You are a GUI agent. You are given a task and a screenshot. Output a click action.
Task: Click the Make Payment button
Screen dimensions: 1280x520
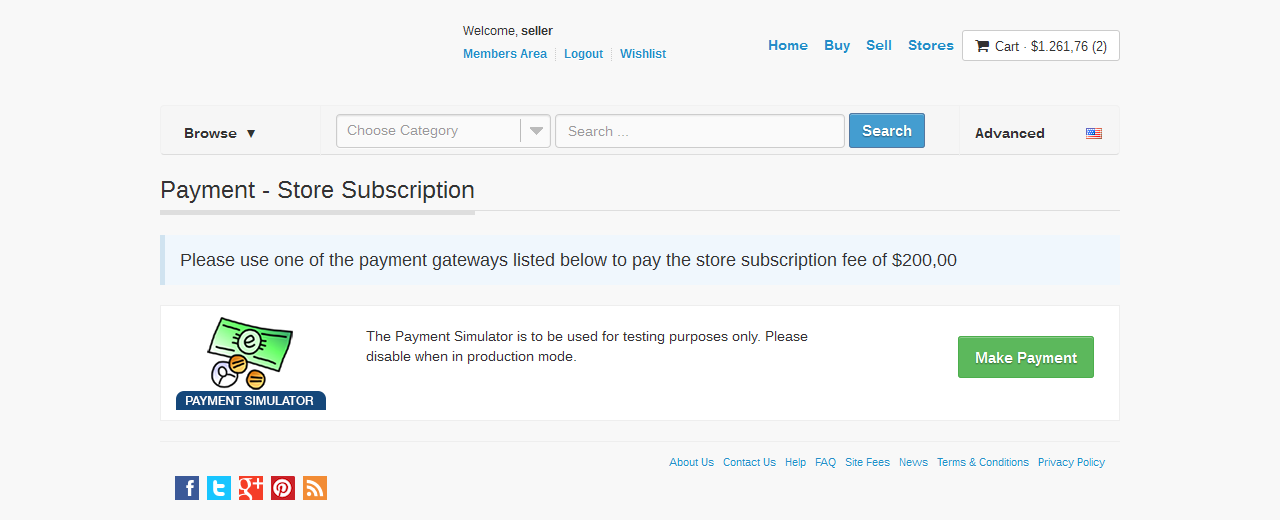(1025, 357)
